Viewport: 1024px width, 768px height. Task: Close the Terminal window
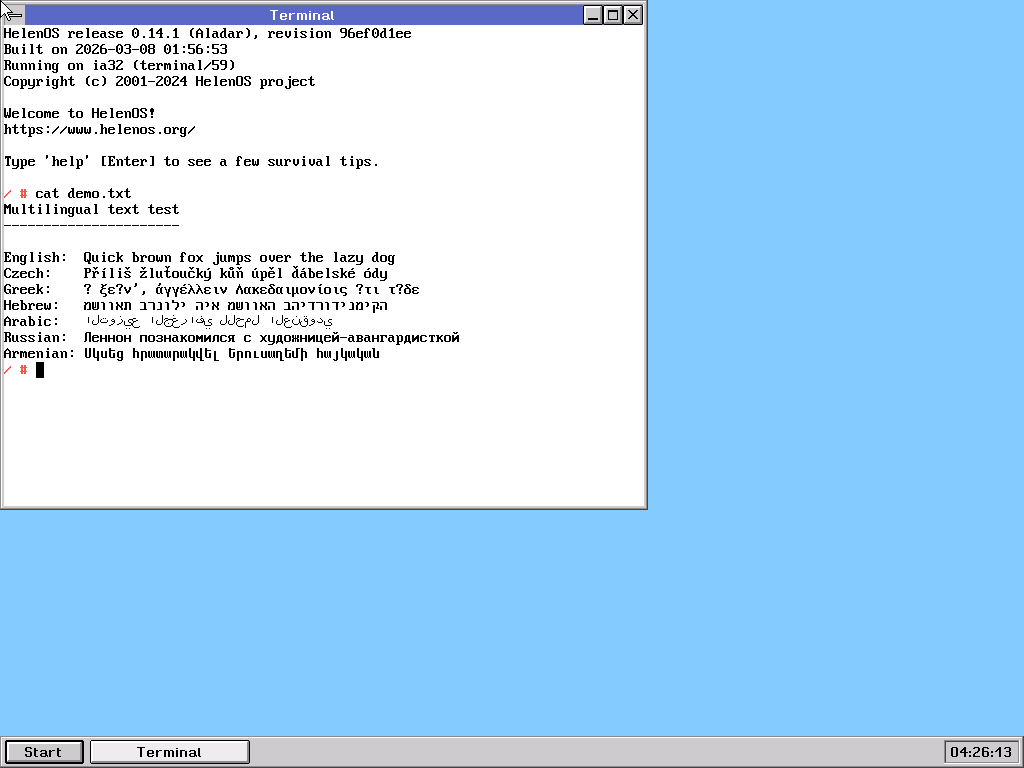tap(633, 15)
